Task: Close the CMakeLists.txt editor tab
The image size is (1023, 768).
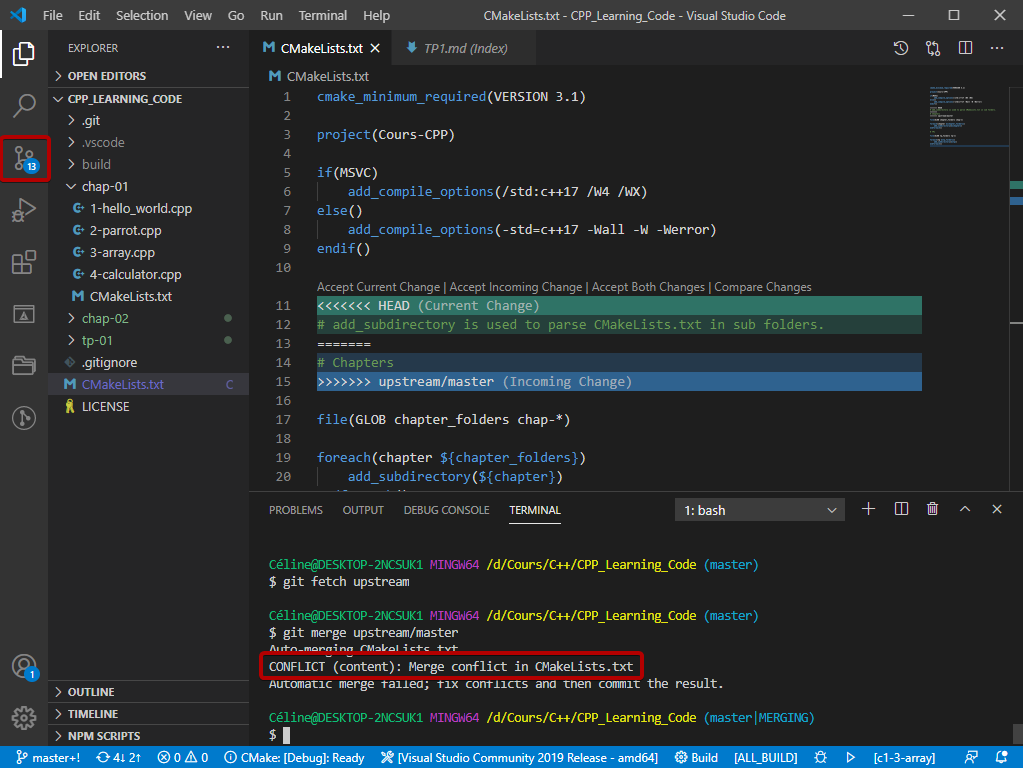Action: (375, 48)
